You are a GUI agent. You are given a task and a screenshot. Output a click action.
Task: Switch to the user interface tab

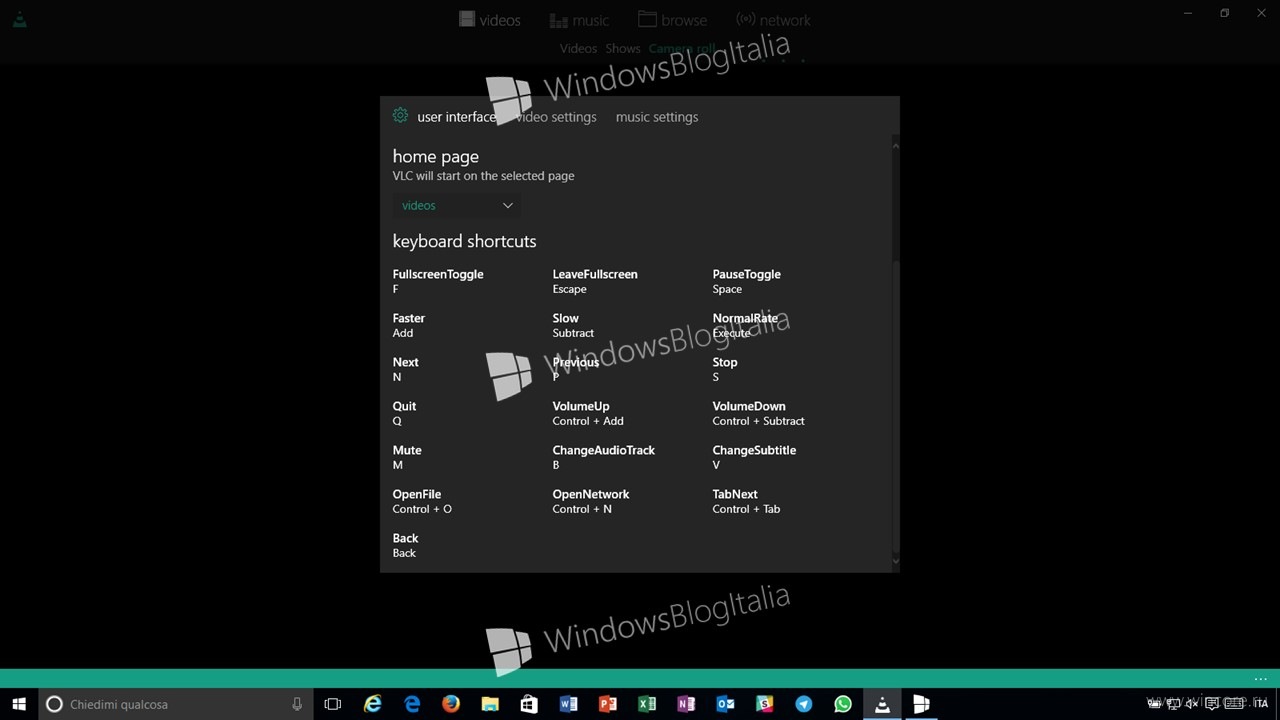click(456, 117)
